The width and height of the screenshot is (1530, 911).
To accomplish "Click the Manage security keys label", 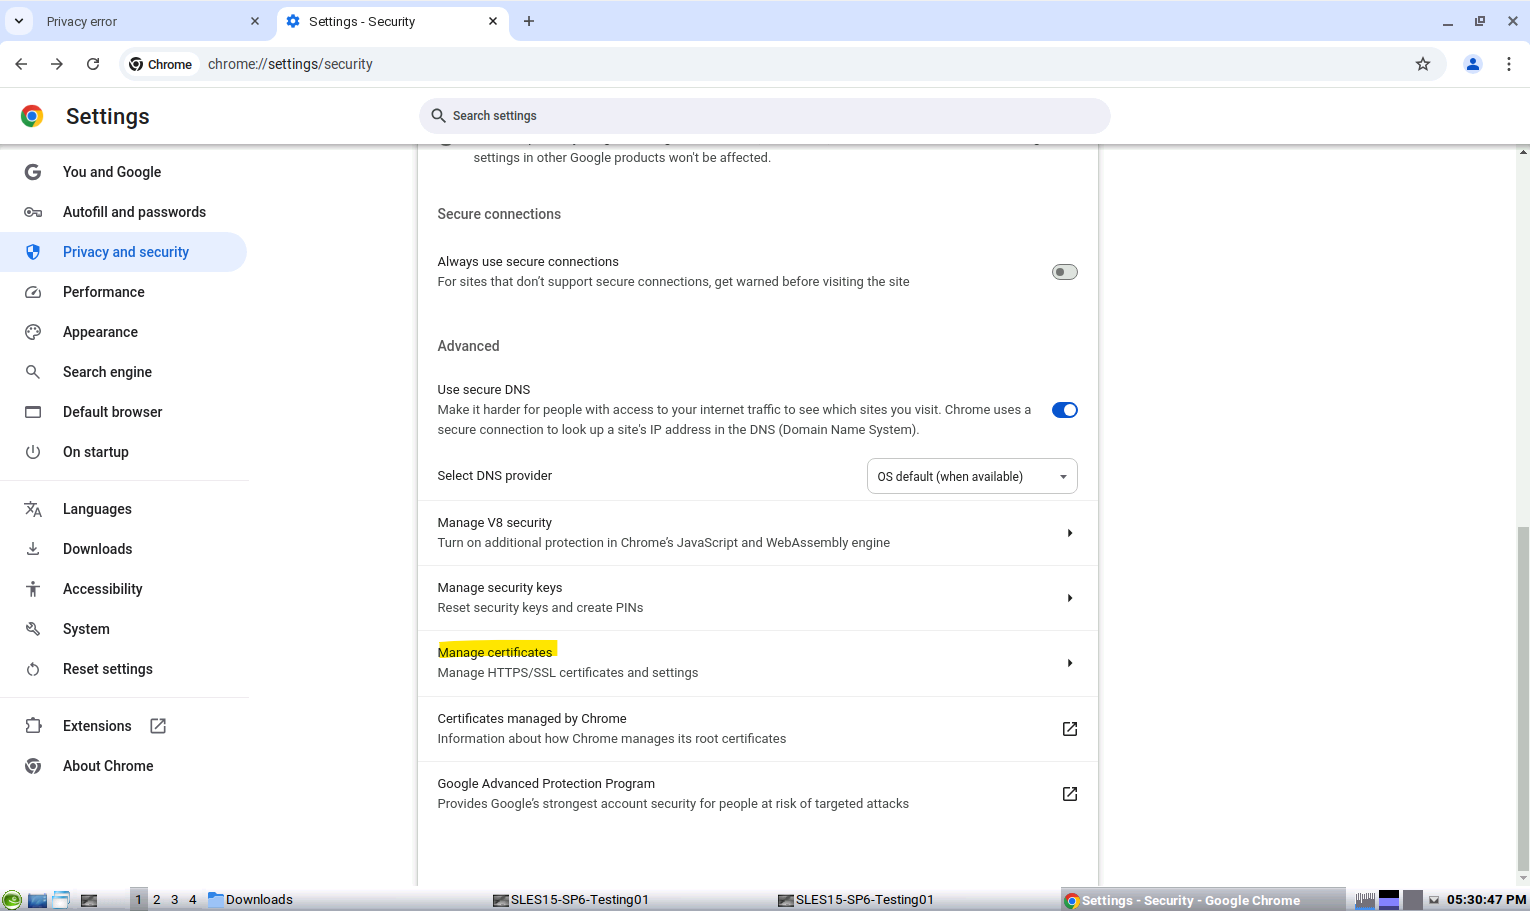I will pos(500,588).
